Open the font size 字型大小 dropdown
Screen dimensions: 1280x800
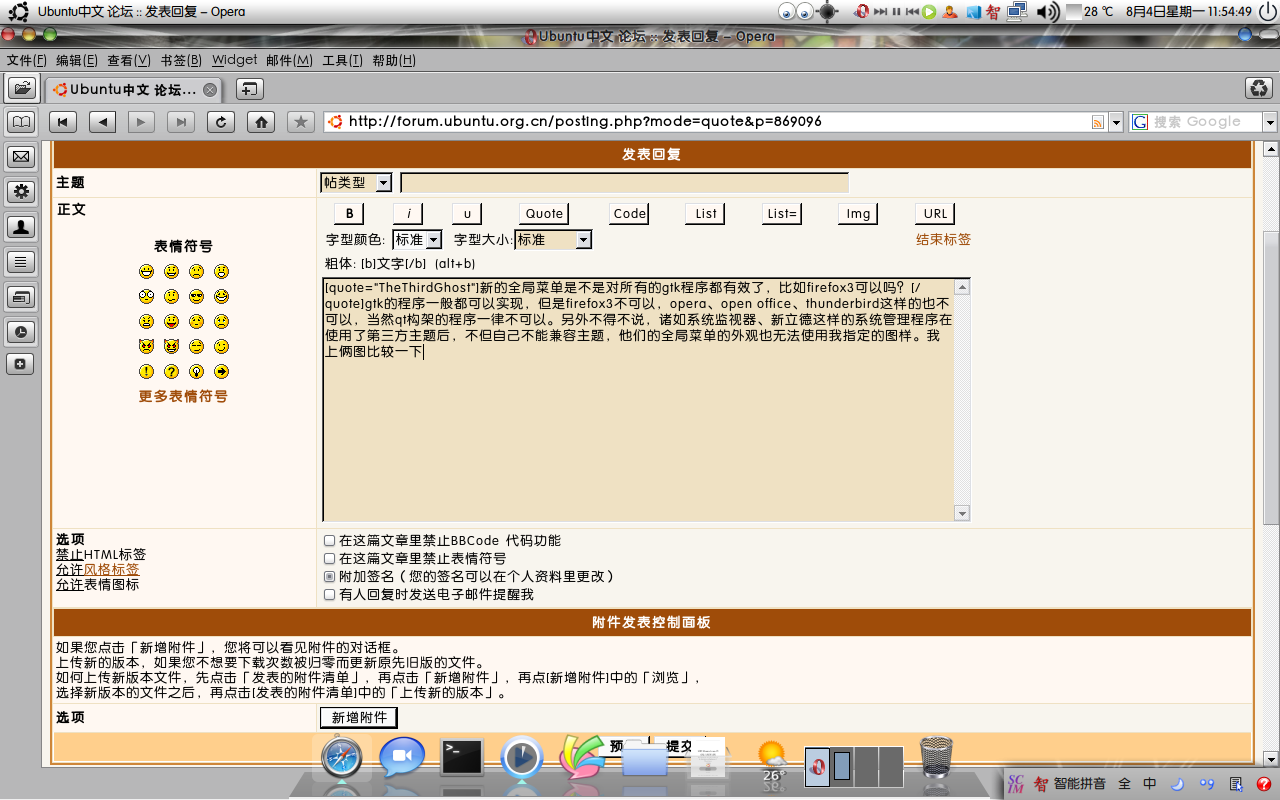point(553,240)
